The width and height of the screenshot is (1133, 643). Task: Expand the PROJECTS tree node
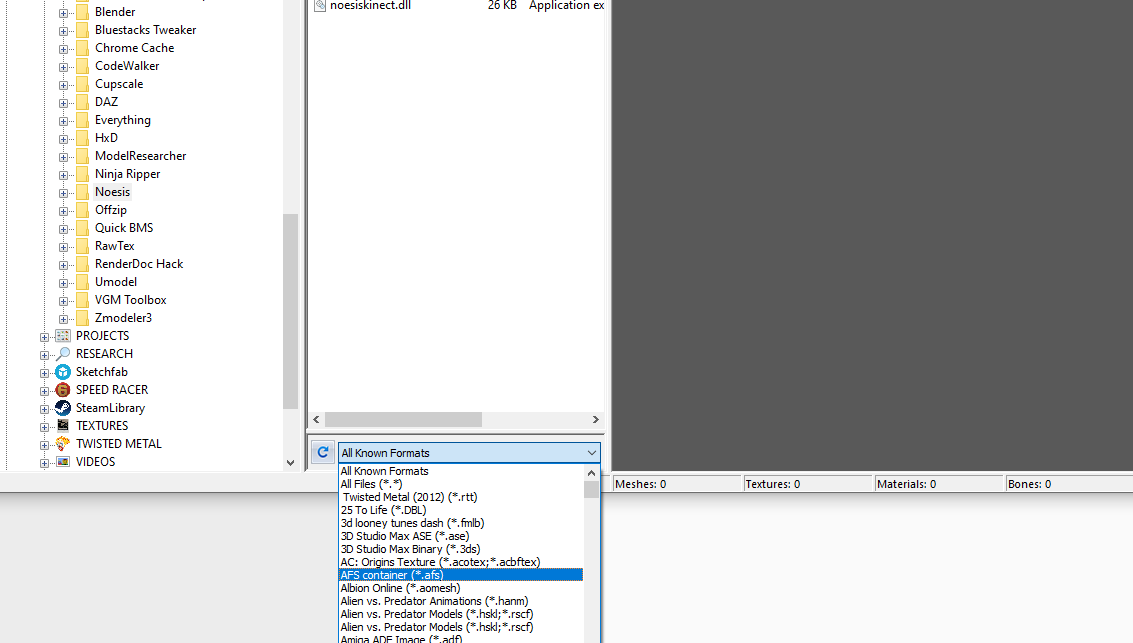tap(45, 337)
